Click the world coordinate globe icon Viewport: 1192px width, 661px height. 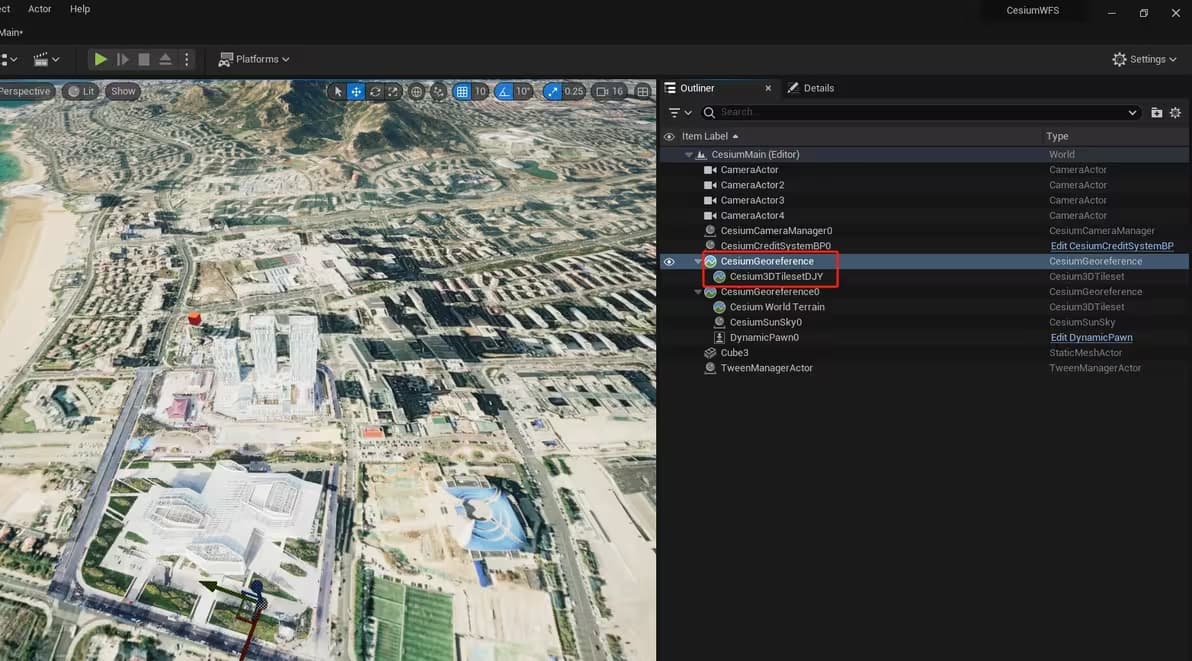[x=416, y=92]
